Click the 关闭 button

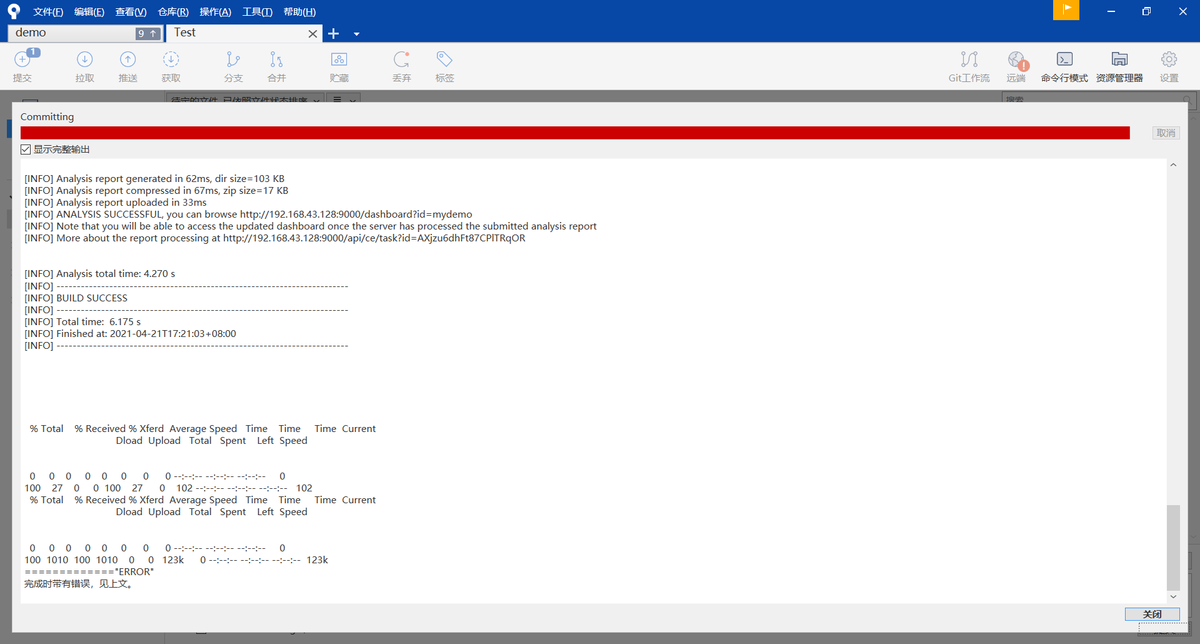(x=1152, y=614)
